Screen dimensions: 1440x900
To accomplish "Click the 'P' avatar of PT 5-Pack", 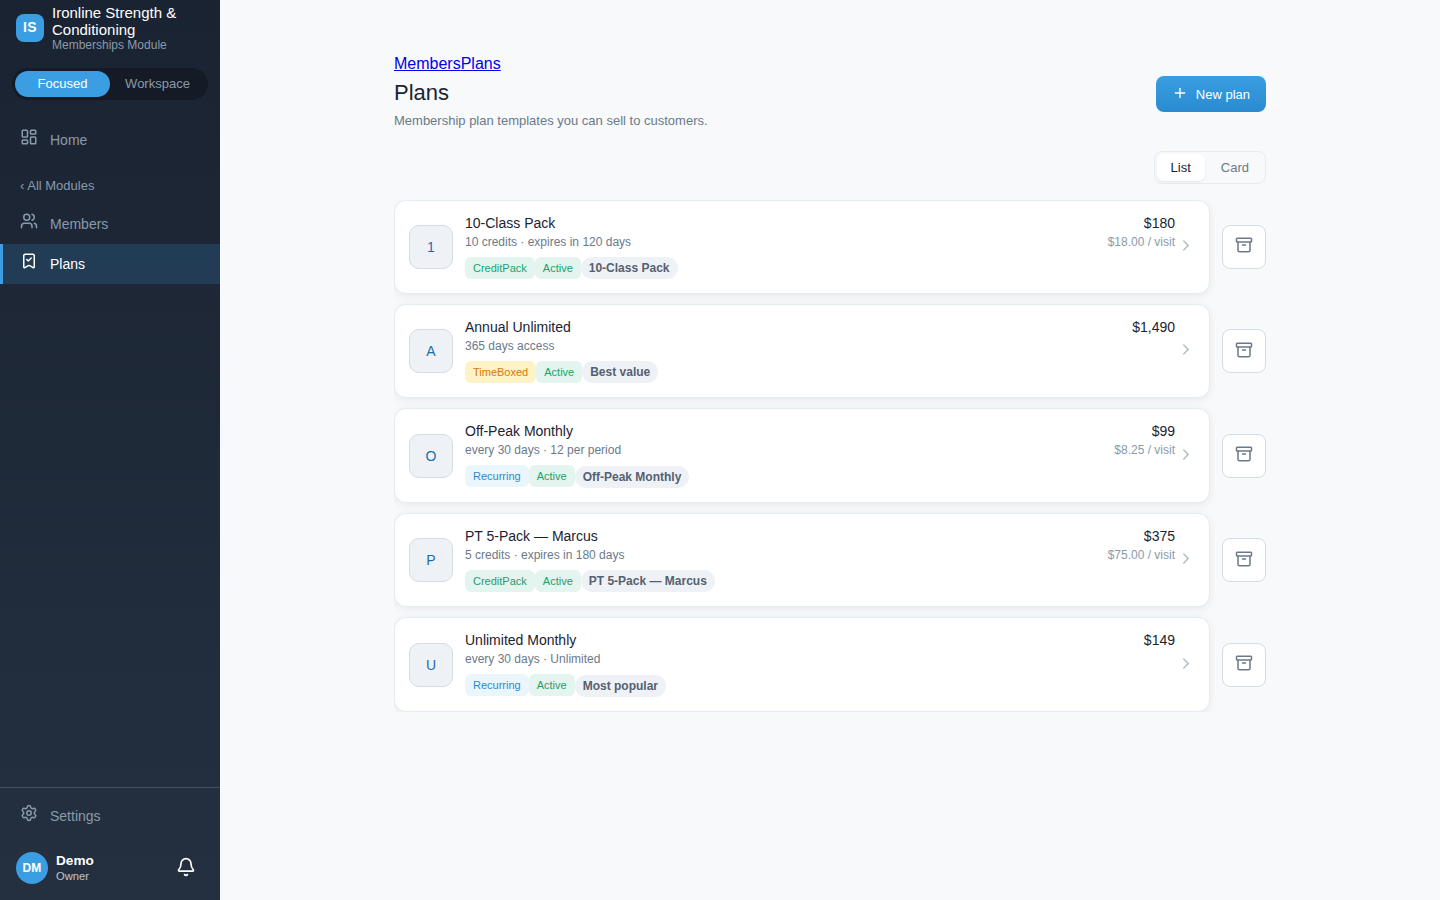I will pyautogui.click(x=431, y=560).
